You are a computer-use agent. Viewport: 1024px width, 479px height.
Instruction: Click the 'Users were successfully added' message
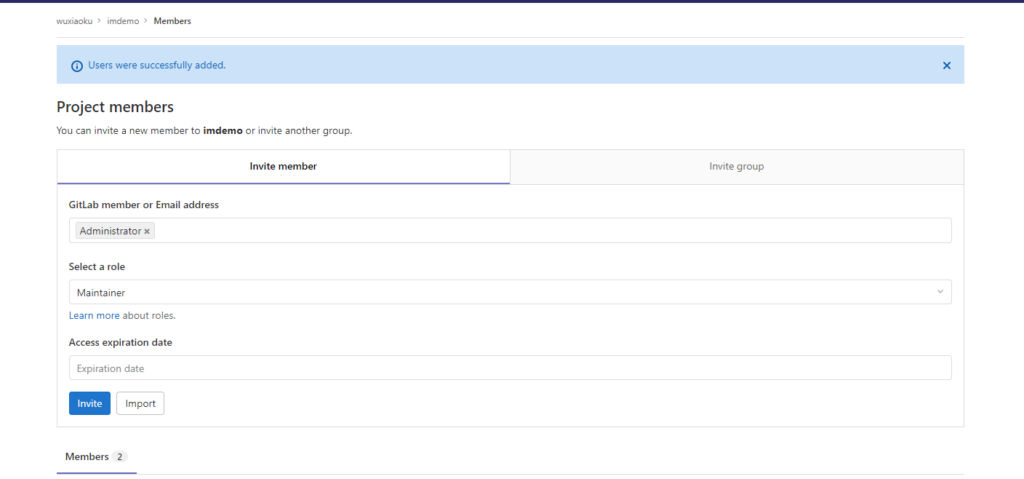pyautogui.click(x=157, y=65)
